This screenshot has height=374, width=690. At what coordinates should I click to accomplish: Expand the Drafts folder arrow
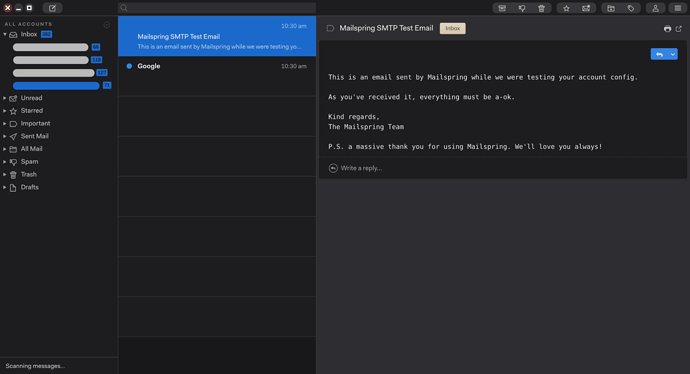pyautogui.click(x=5, y=187)
